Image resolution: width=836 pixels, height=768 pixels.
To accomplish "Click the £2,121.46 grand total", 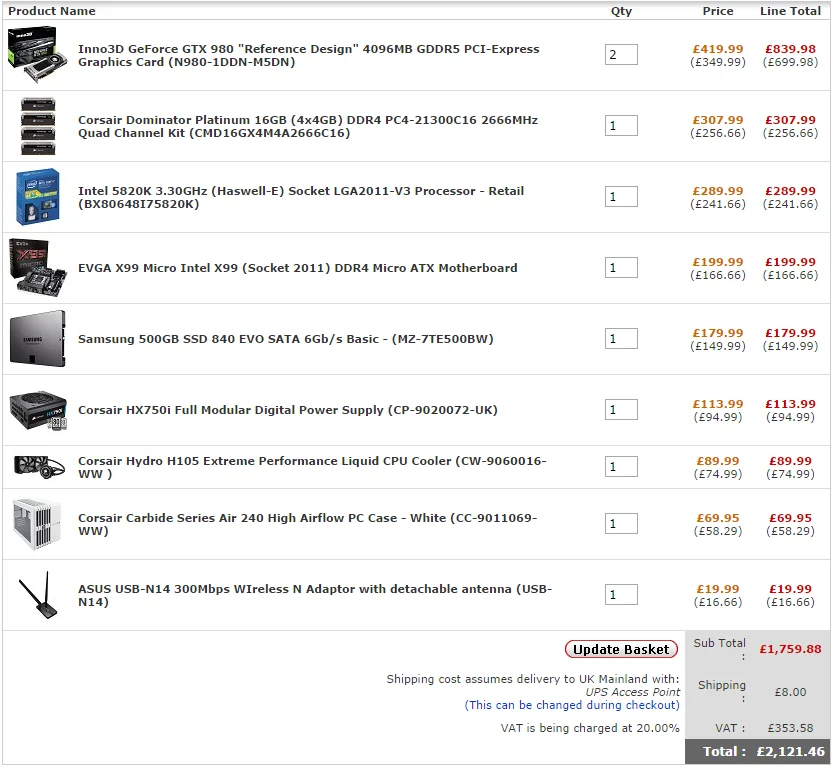I will (x=791, y=751).
